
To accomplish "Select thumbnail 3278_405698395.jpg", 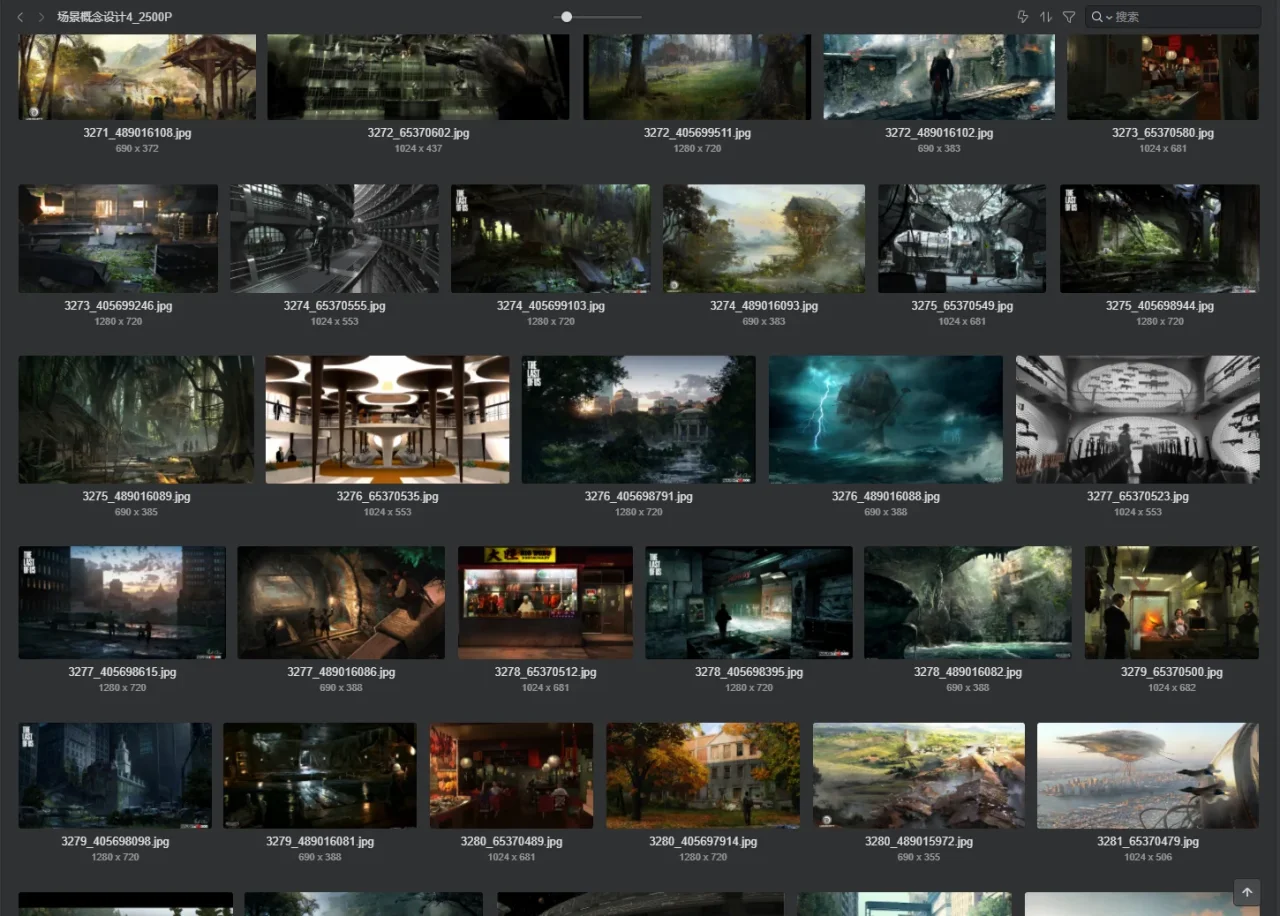I will point(749,602).
